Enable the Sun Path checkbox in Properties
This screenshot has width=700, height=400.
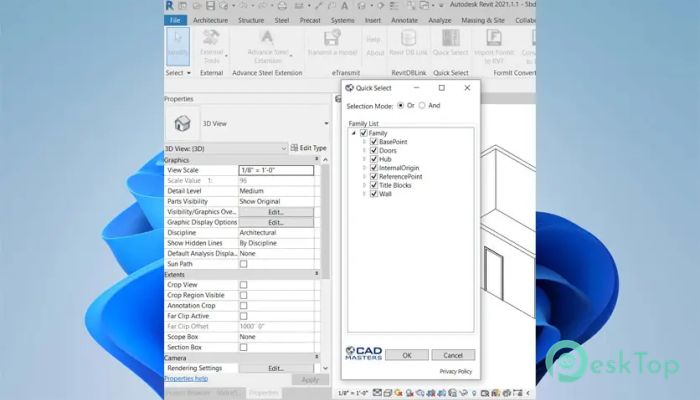click(243, 264)
